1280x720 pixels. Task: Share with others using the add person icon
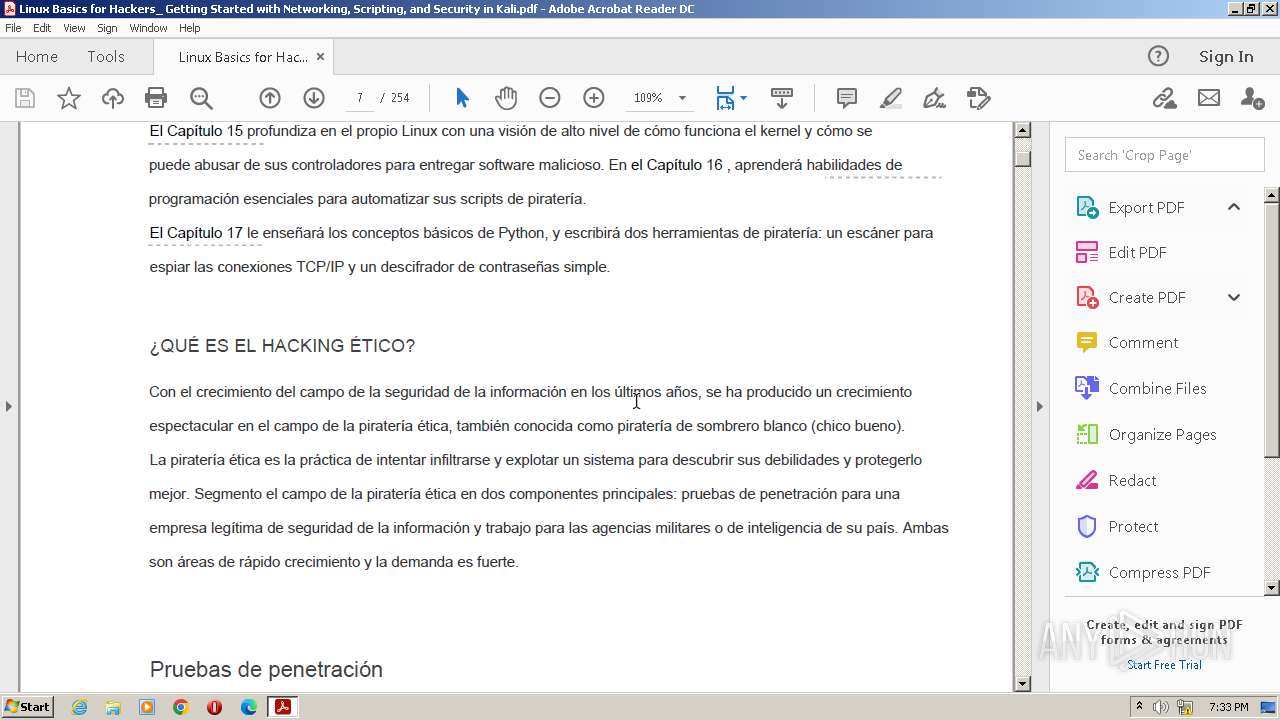(1252, 98)
